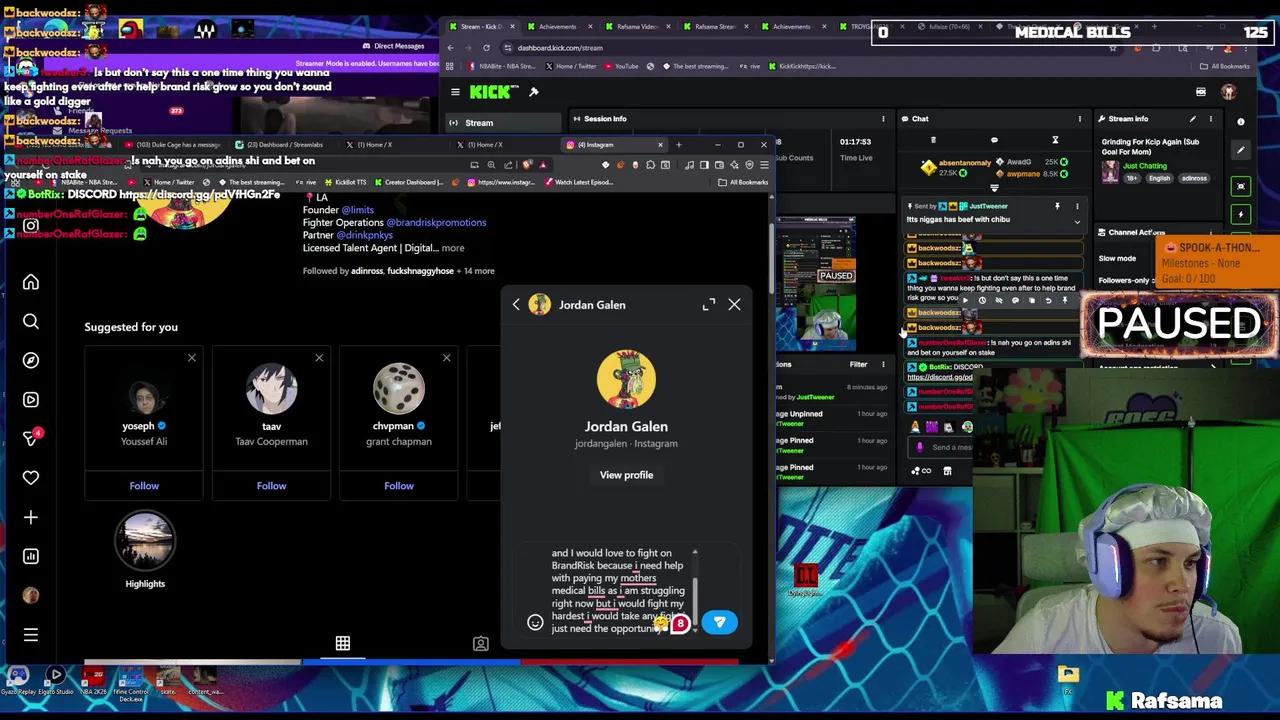Screen dimensions: 1280x720
Task: Click the Kick chat trash icon
Action: coord(933,140)
